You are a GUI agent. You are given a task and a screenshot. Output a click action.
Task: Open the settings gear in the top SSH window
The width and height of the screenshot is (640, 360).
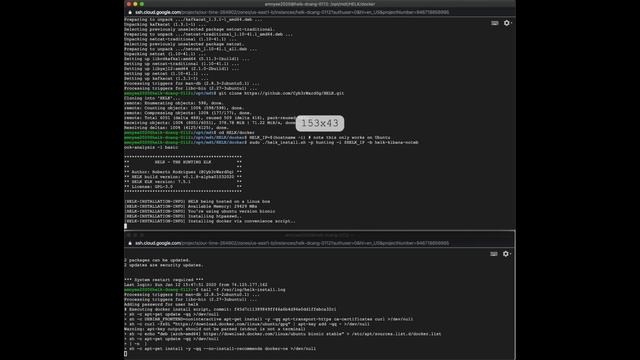pos(507,23)
